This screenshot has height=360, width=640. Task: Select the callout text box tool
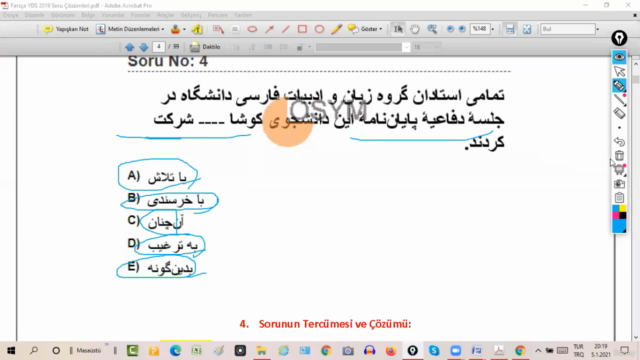click(218, 29)
